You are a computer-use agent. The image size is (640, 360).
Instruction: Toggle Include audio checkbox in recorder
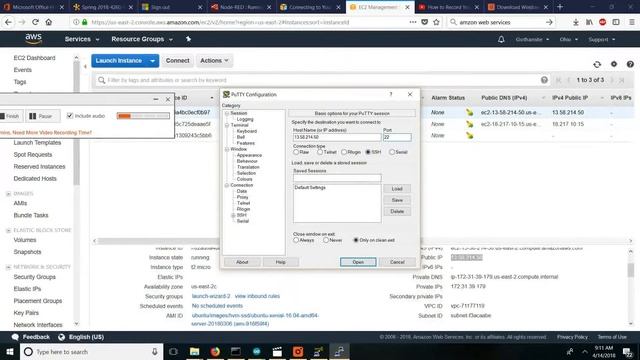click(x=70, y=116)
